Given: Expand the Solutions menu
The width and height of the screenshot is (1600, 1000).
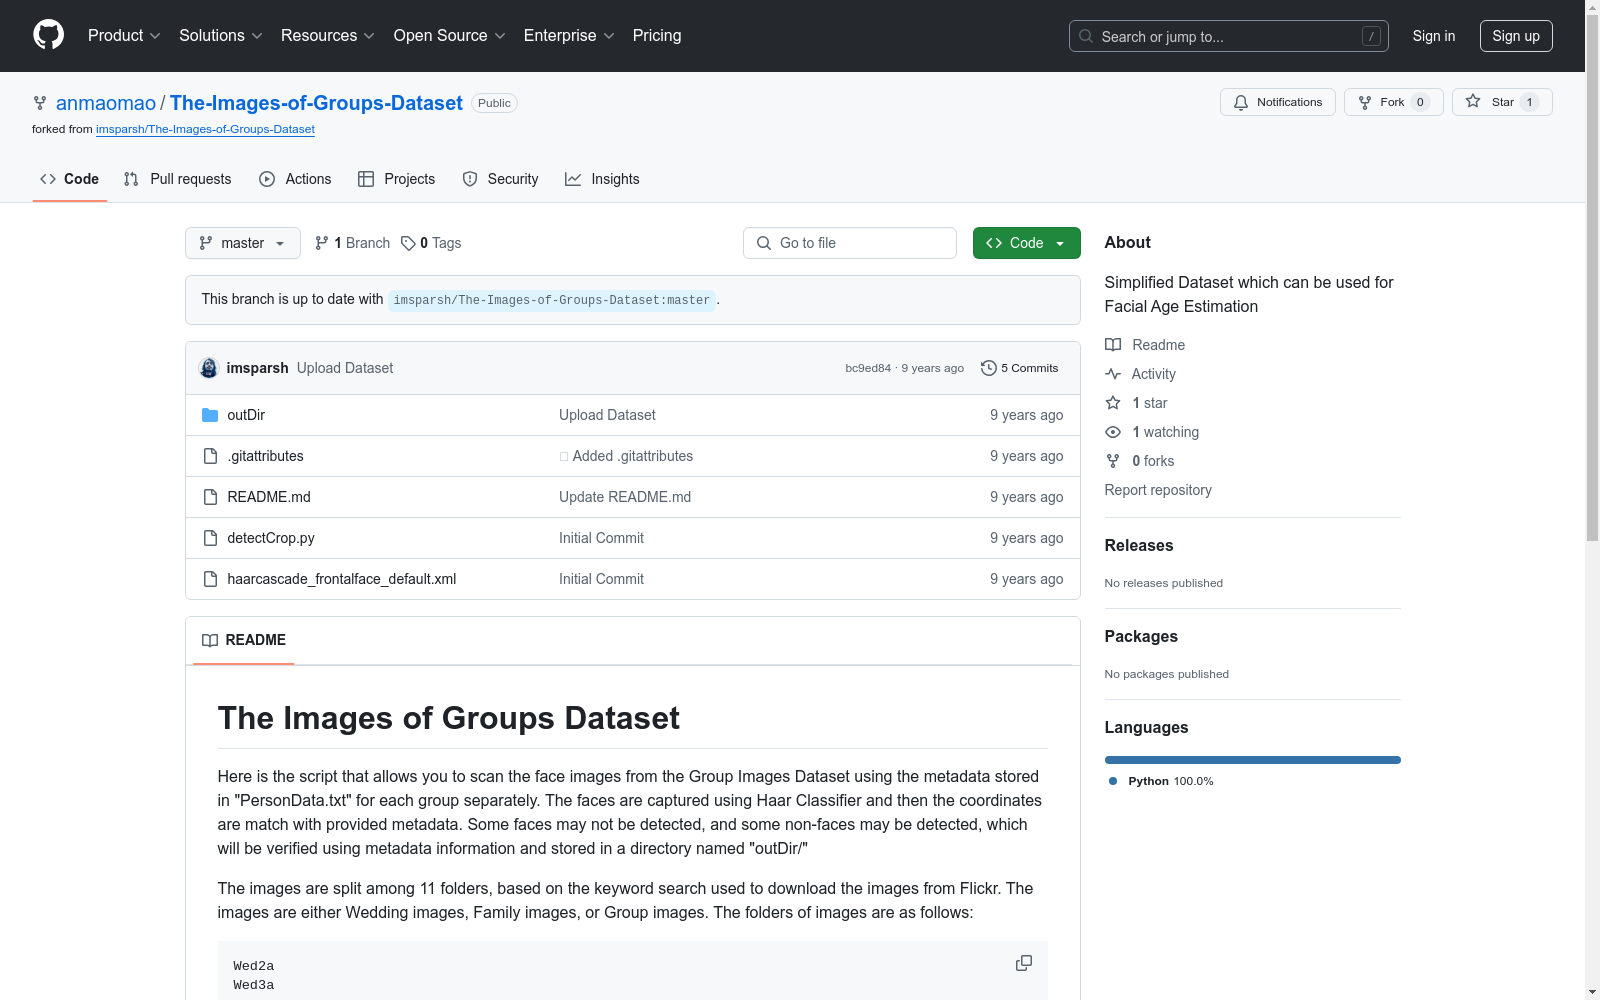Looking at the screenshot, I should point(221,35).
